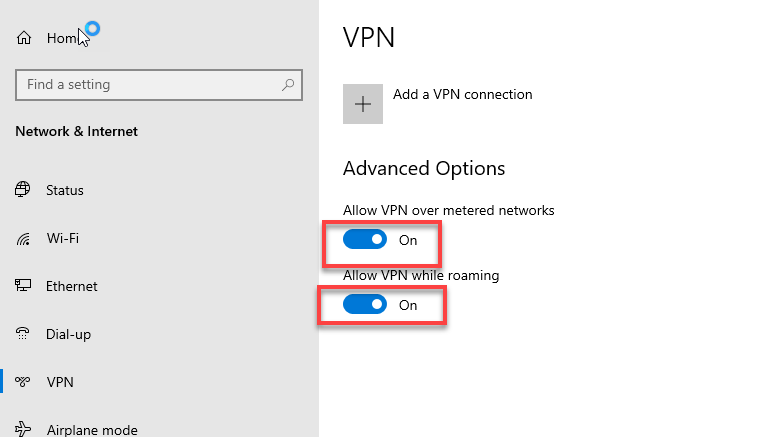The image size is (776, 437).
Task: Select Dial-up in the sidebar
Action: (x=68, y=335)
